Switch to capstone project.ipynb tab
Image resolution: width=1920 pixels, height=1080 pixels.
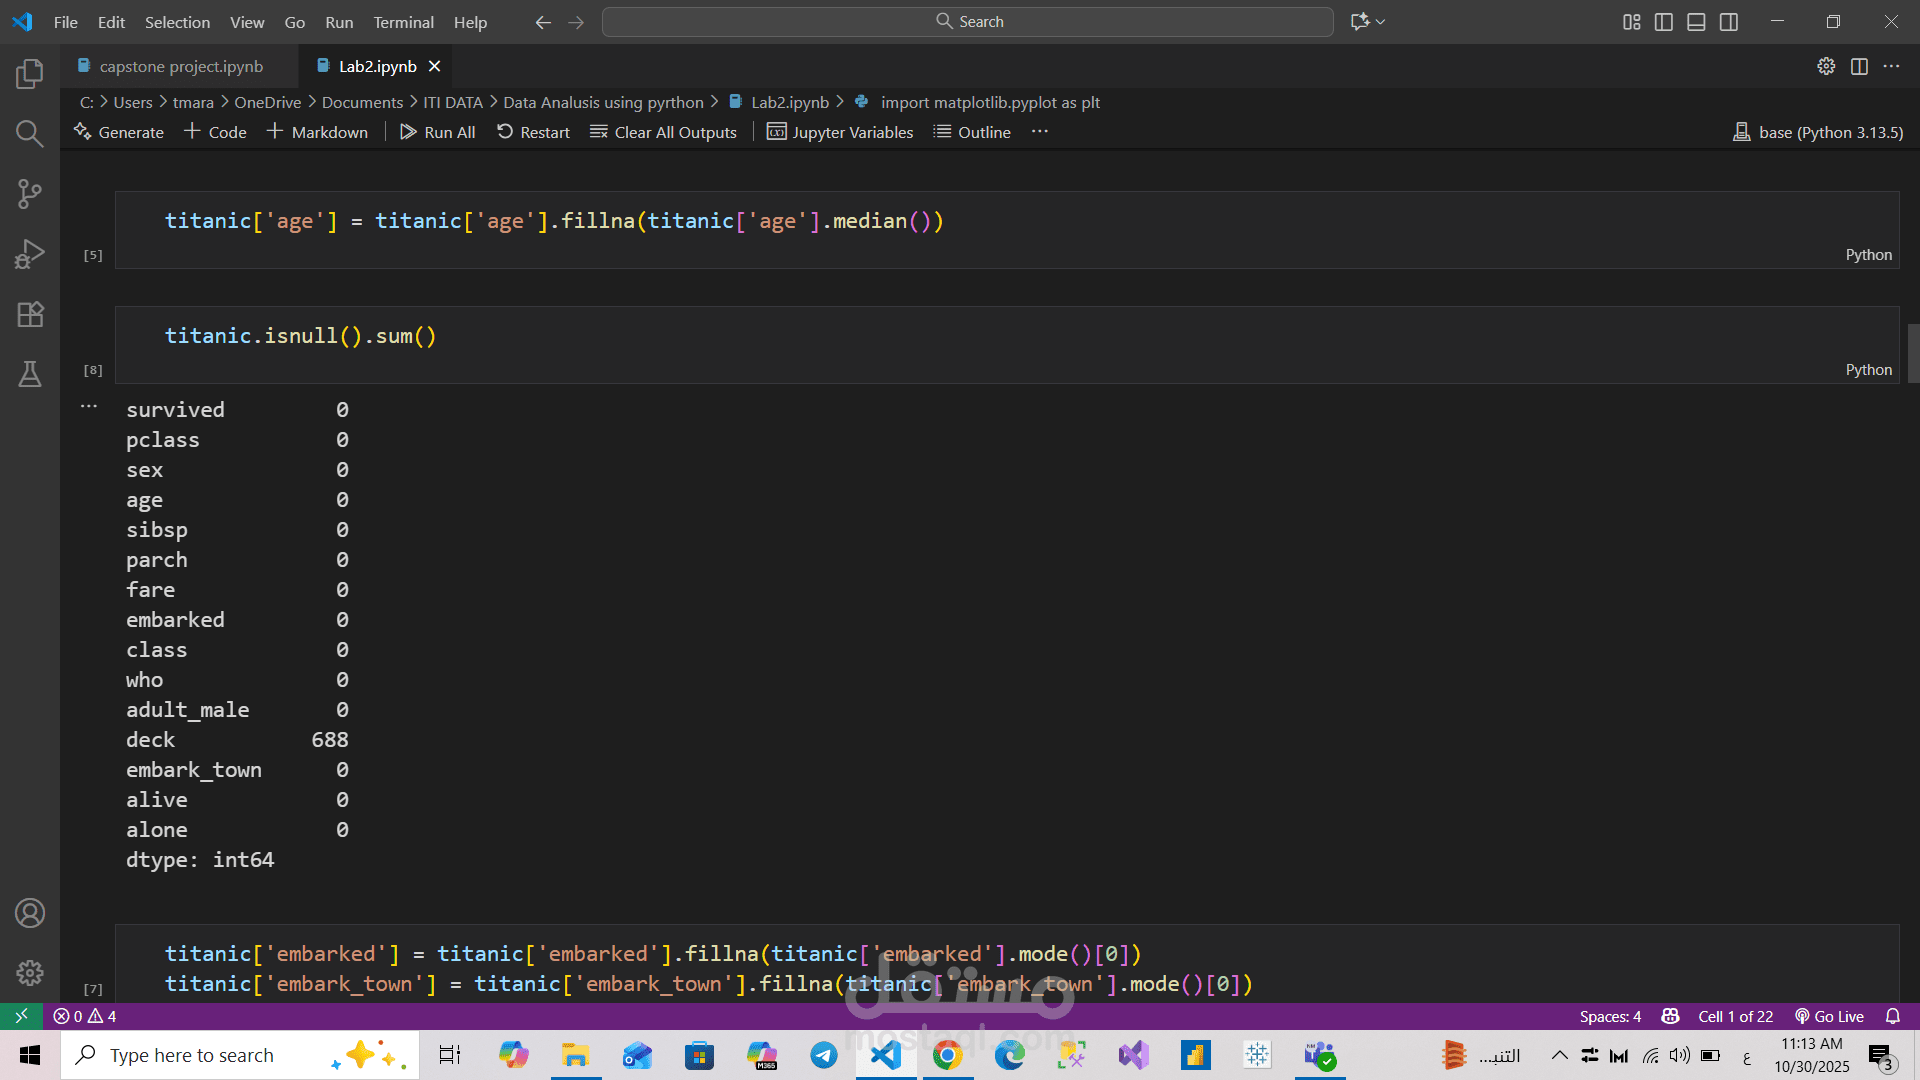(180, 66)
